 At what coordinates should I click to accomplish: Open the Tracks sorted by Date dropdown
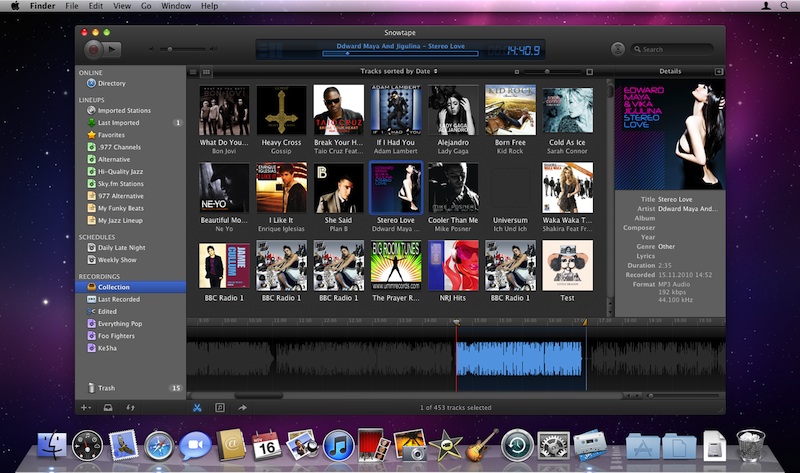399,72
